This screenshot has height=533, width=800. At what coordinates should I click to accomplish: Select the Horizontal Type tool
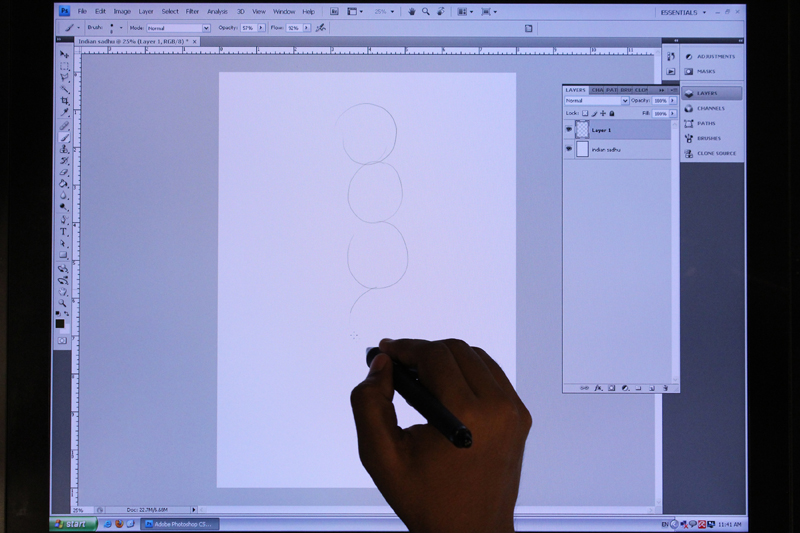pos(64,231)
